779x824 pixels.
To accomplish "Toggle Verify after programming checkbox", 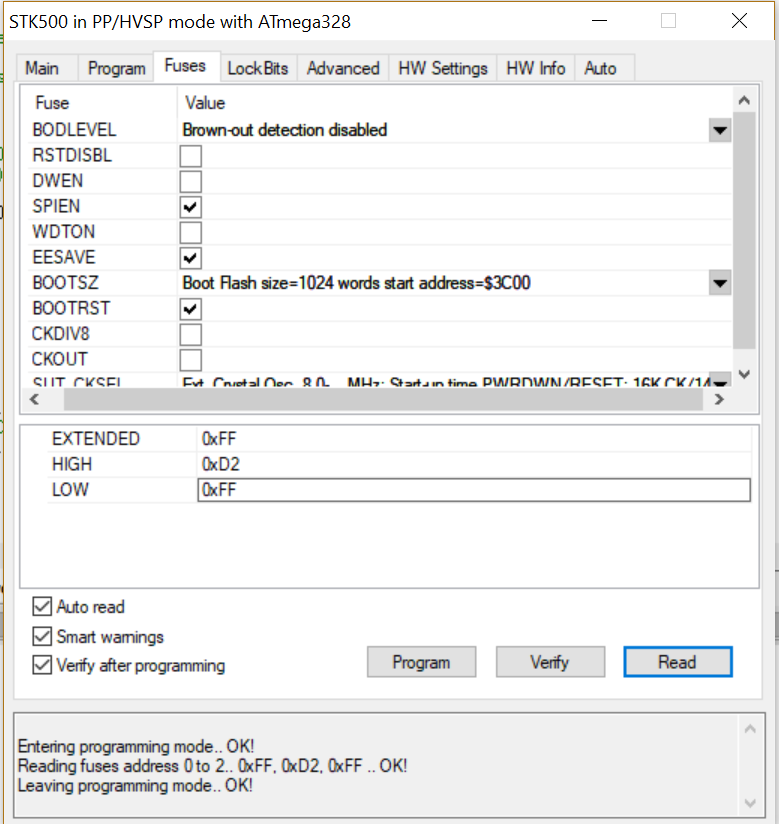I will point(42,665).
